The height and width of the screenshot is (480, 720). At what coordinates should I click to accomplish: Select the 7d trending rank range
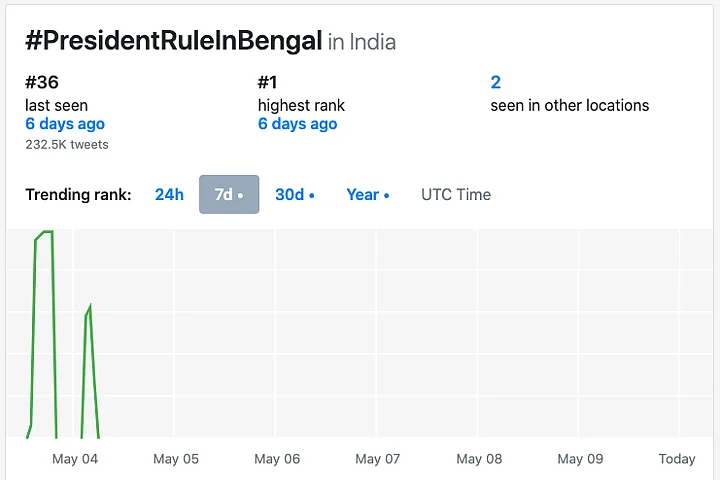(229, 195)
